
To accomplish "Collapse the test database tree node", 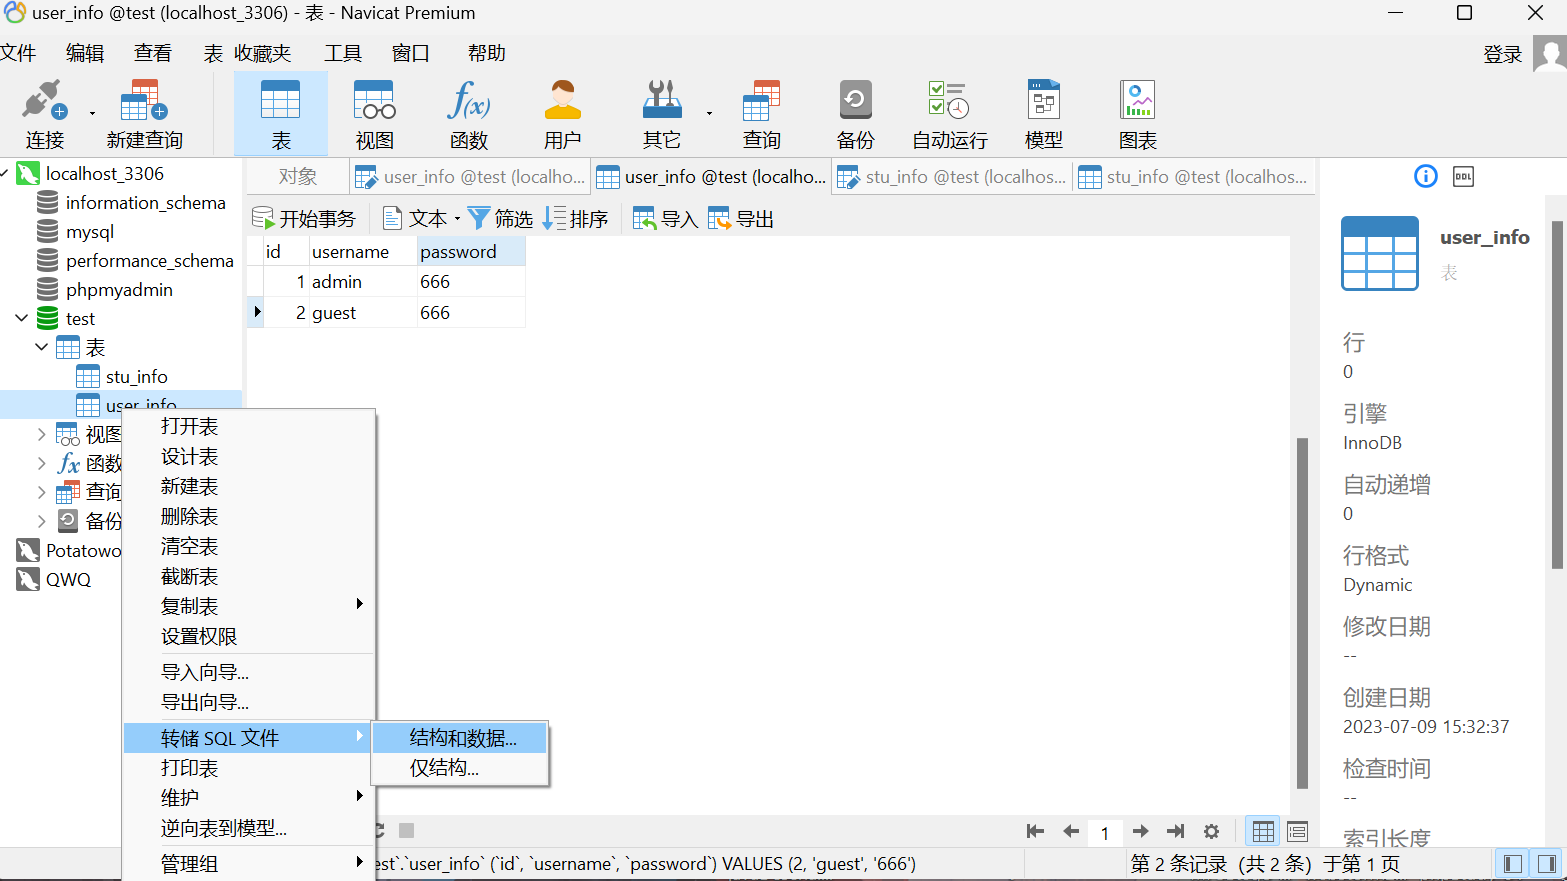I will point(22,318).
